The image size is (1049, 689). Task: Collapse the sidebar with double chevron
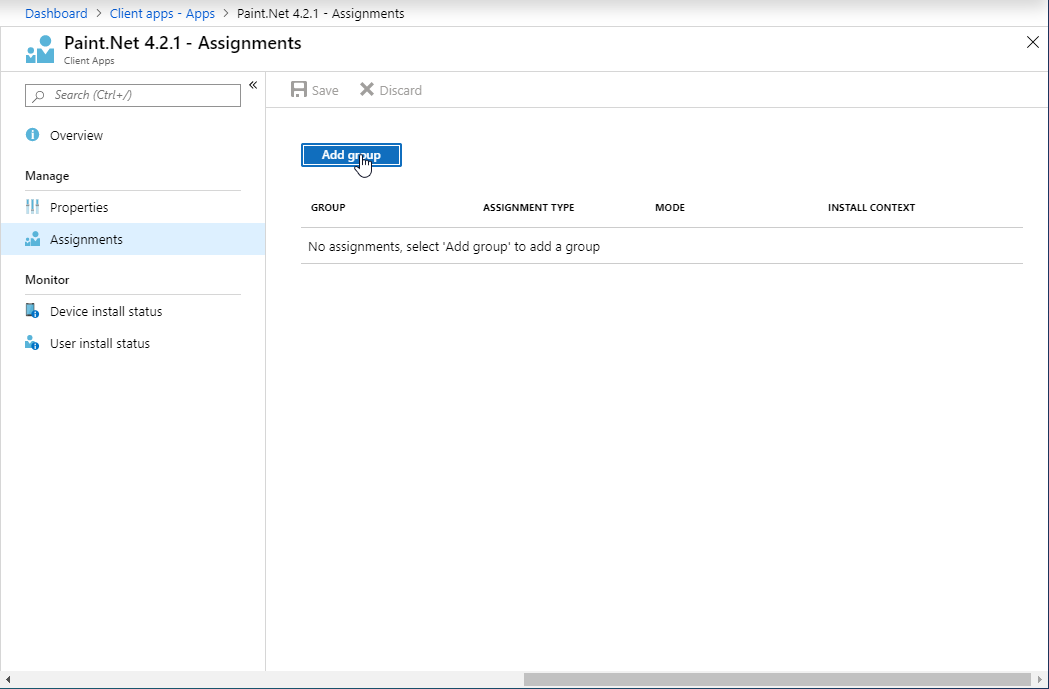253,85
